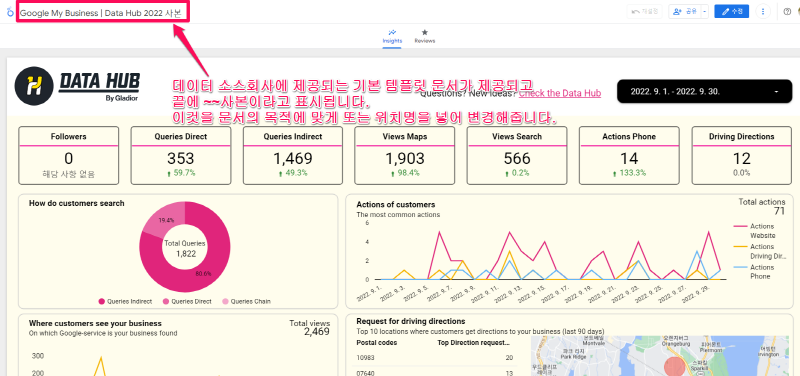Image resolution: width=800 pixels, height=376 pixels.
Task: Select the Views Maps scorecard value 1,903
Action: (x=405, y=158)
